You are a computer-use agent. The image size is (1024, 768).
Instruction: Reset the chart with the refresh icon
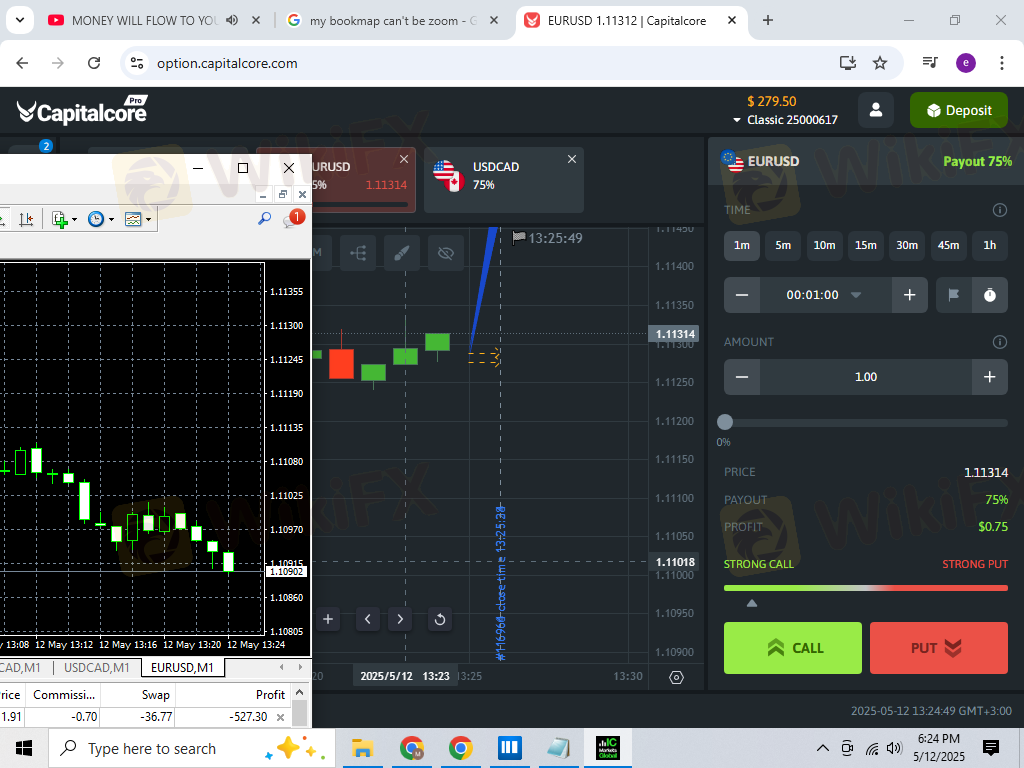click(x=440, y=619)
